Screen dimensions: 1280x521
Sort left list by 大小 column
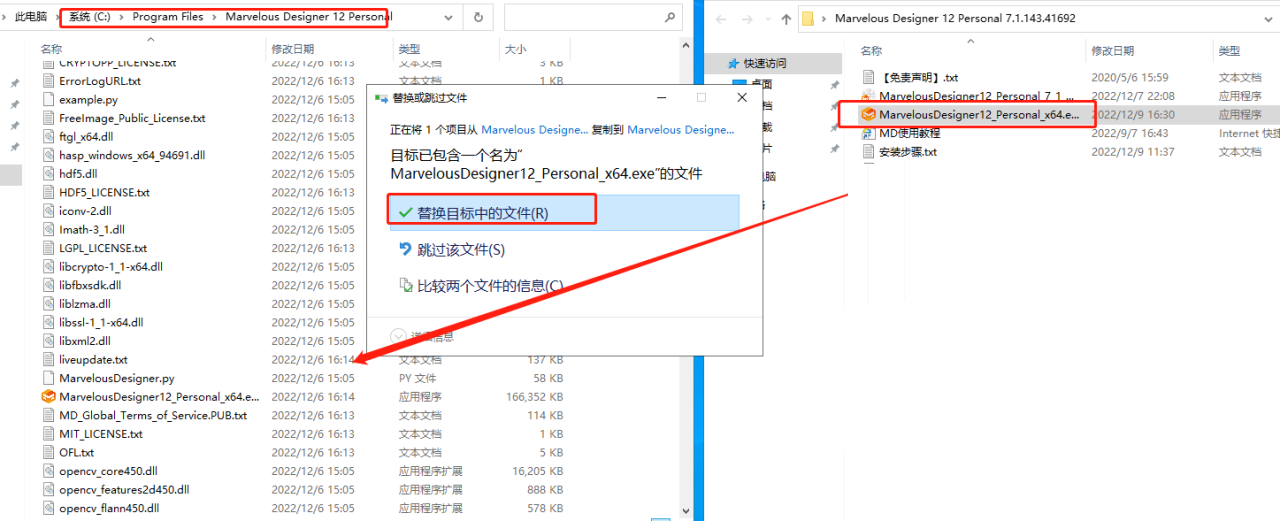tap(515, 48)
